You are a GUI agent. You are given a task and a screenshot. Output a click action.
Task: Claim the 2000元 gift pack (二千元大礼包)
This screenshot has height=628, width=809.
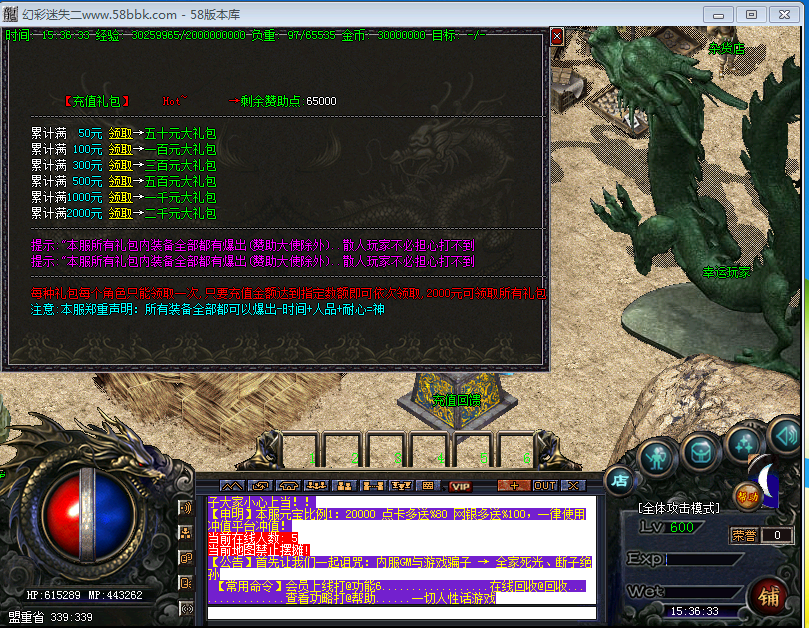(x=120, y=214)
